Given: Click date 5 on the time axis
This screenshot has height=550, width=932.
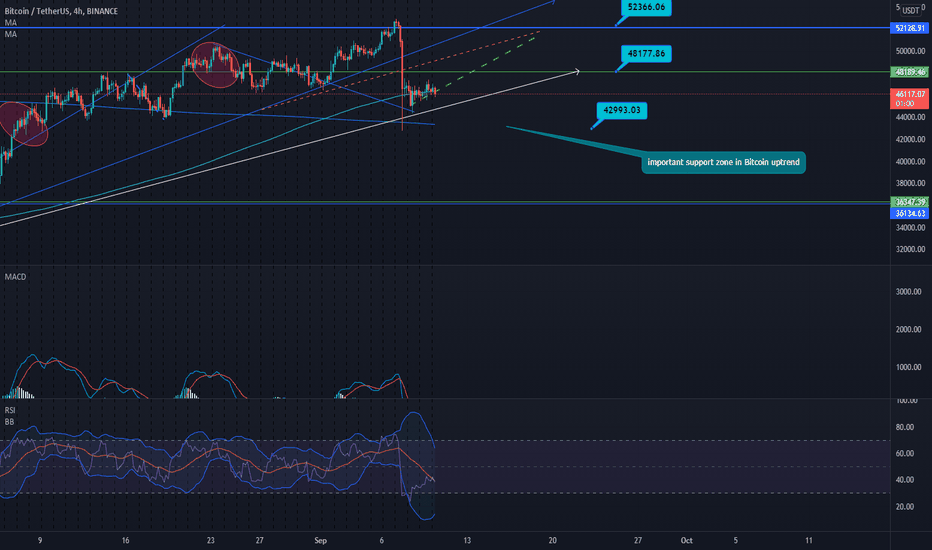Looking at the screenshot, I should 735,540.
